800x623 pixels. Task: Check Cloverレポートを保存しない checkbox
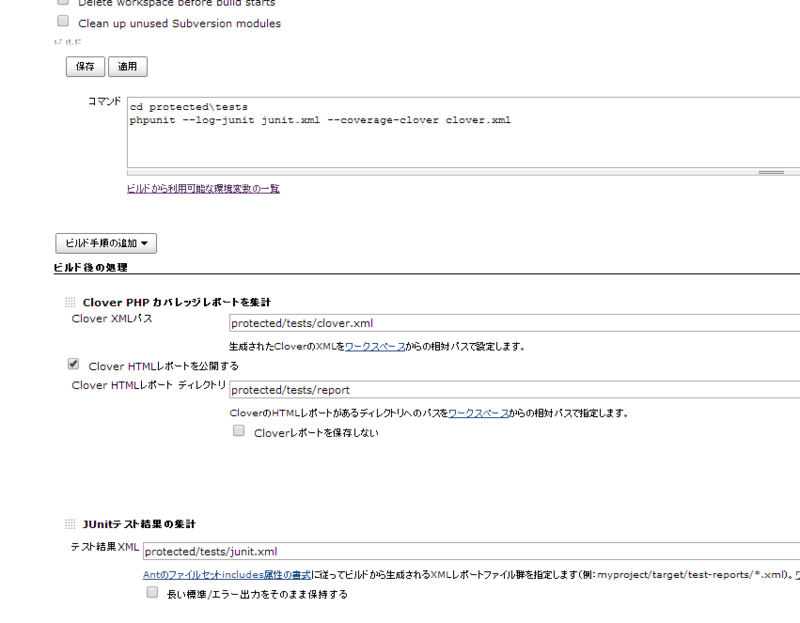pyautogui.click(x=239, y=431)
